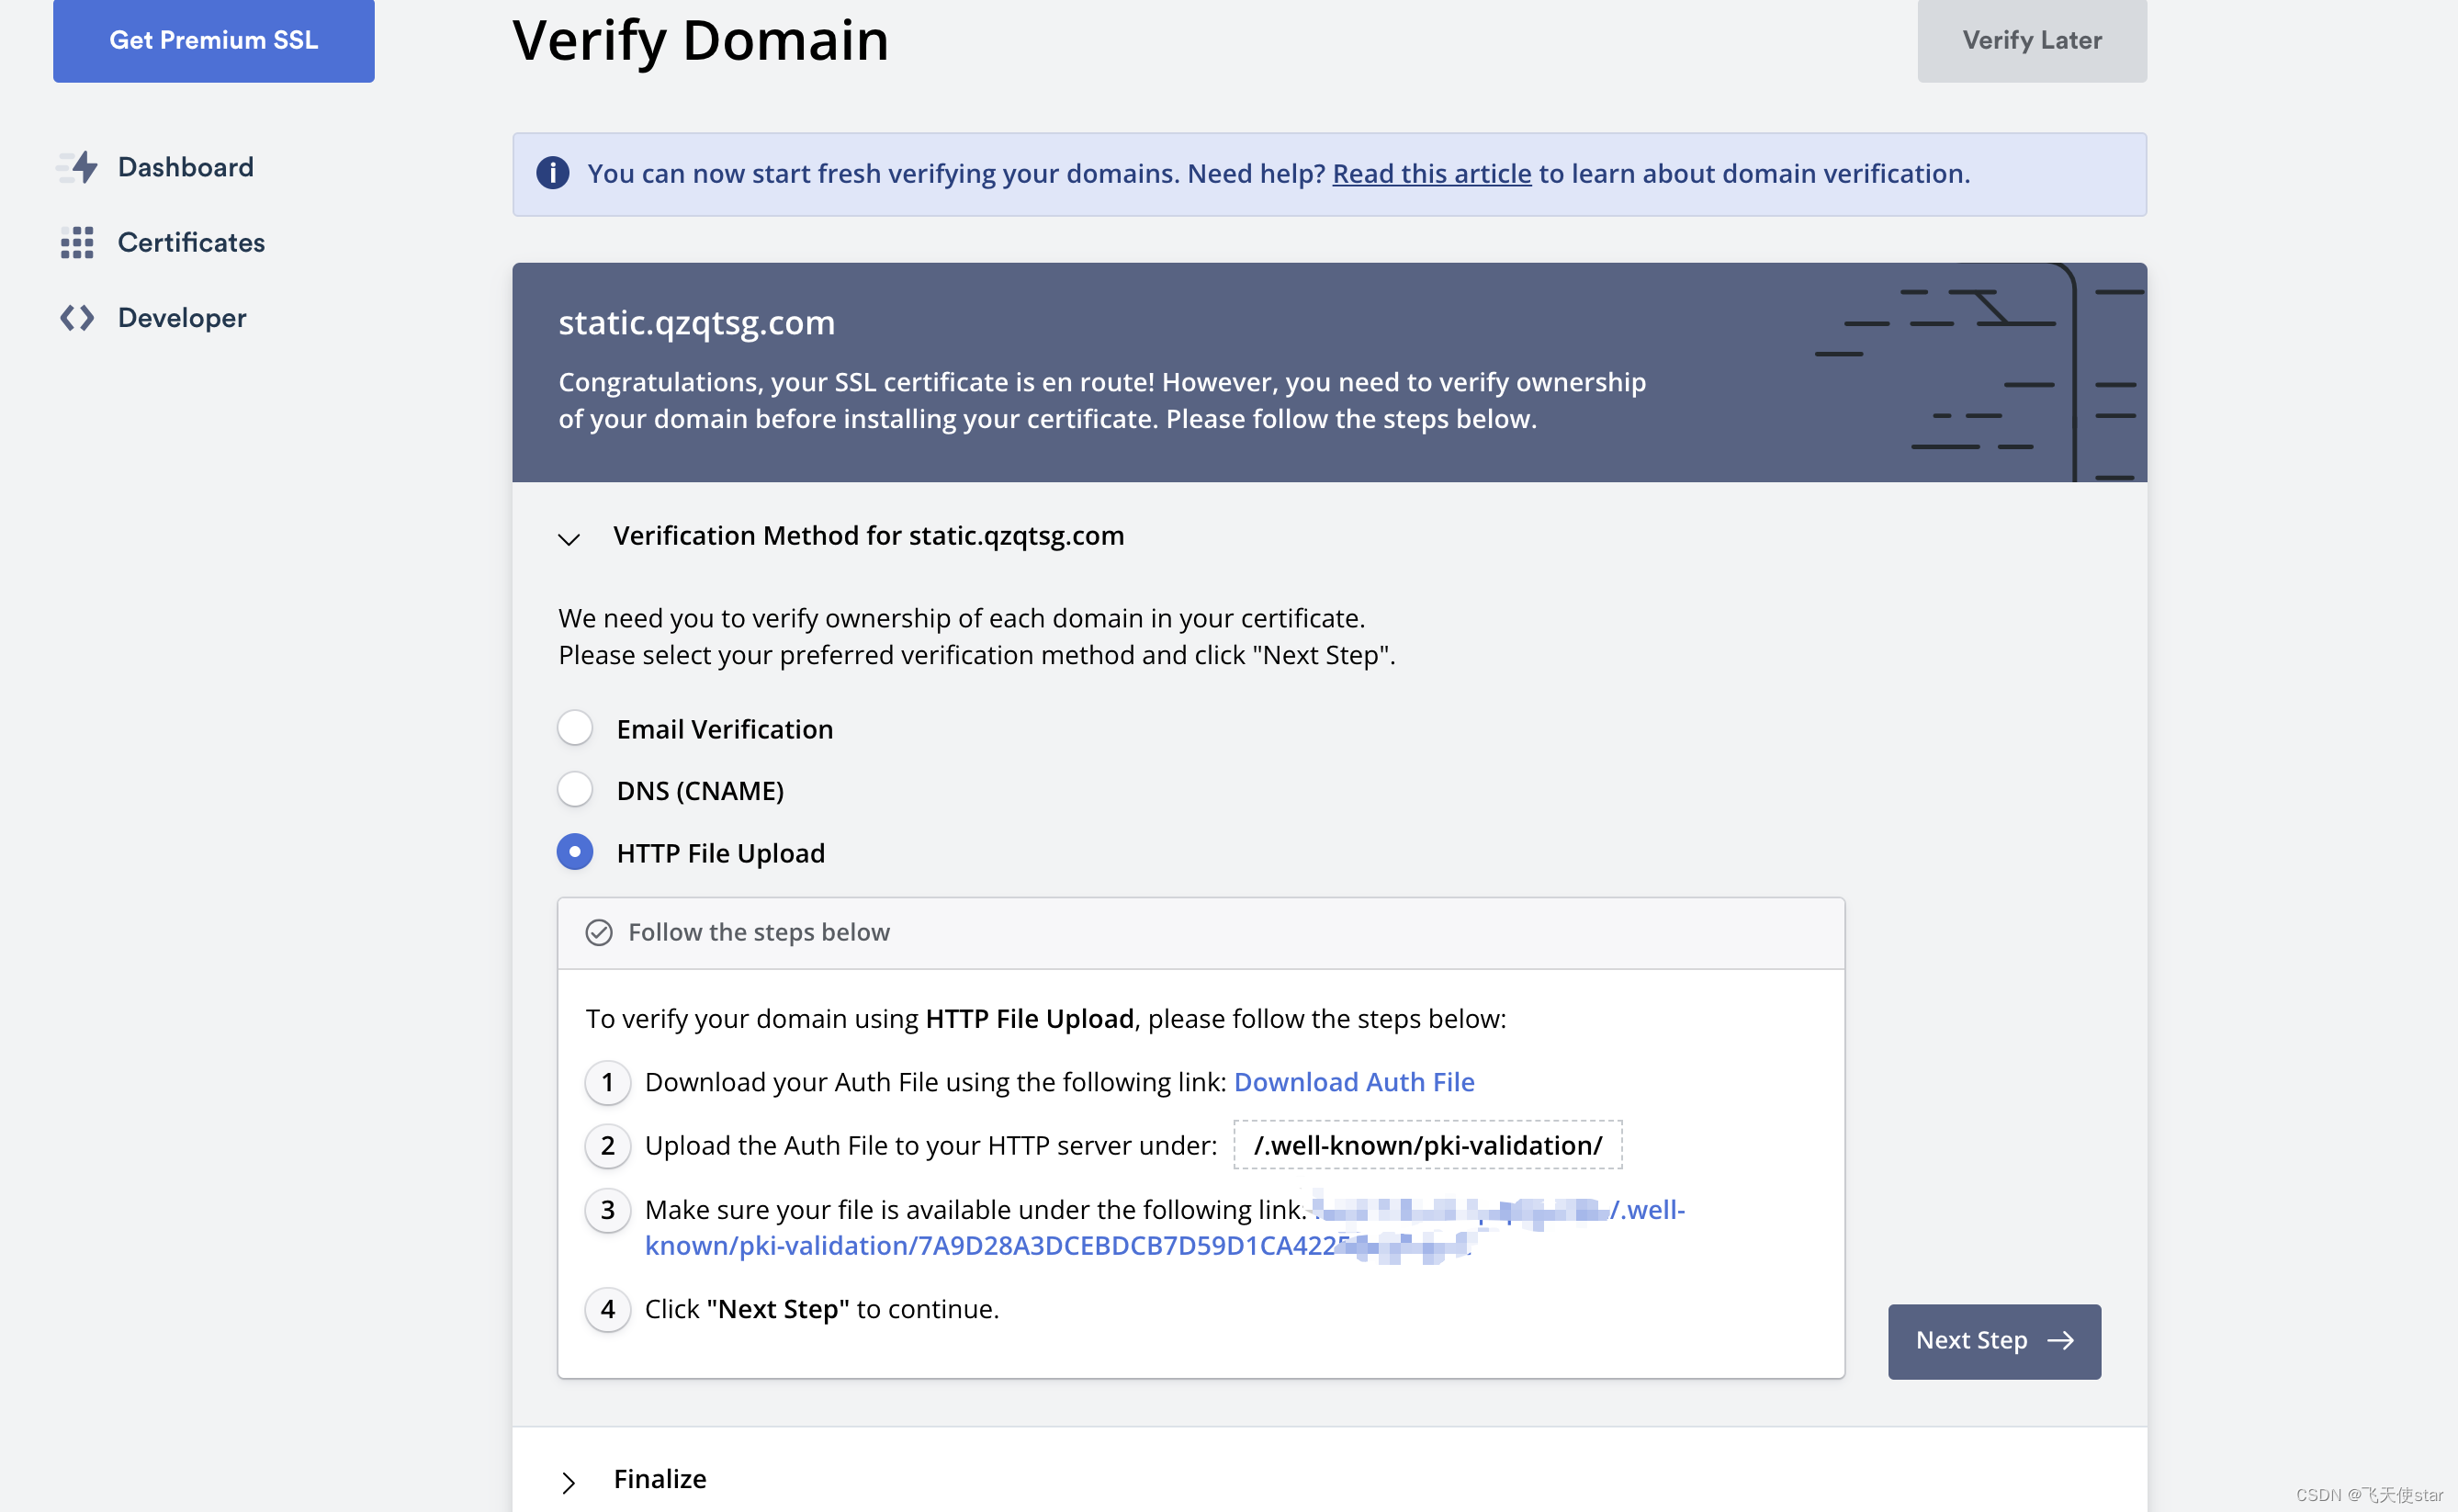This screenshot has height=1512, width=2458.
Task: Expand the Finalize section chevron
Action: pyautogui.click(x=567, y=1477)
